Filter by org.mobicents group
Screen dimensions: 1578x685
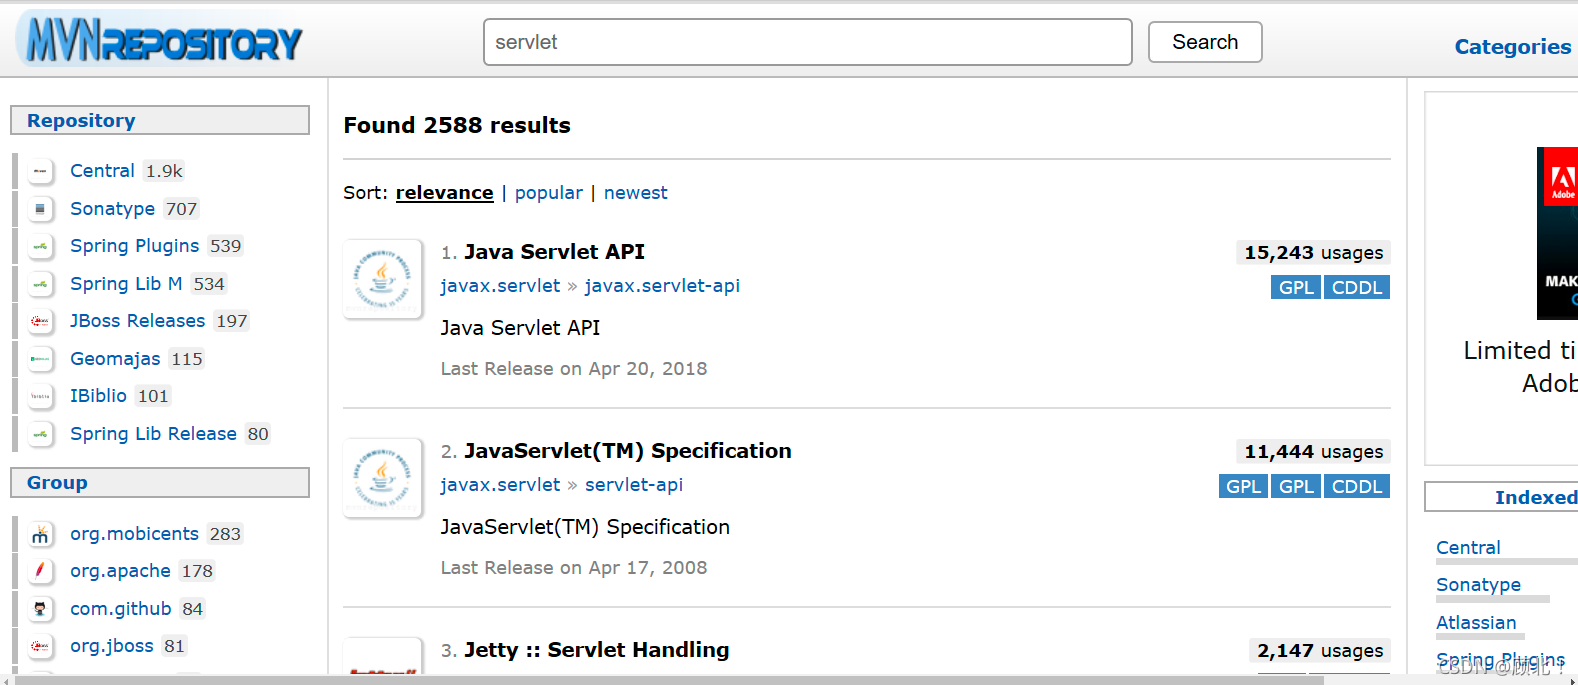pos(134,534)
